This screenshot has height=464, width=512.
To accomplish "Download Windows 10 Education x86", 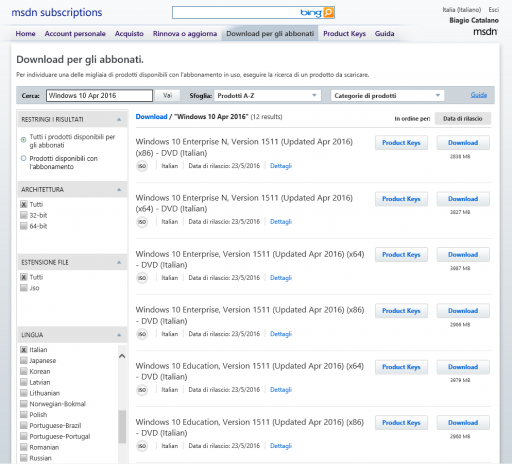I will (x=463, y=423).
